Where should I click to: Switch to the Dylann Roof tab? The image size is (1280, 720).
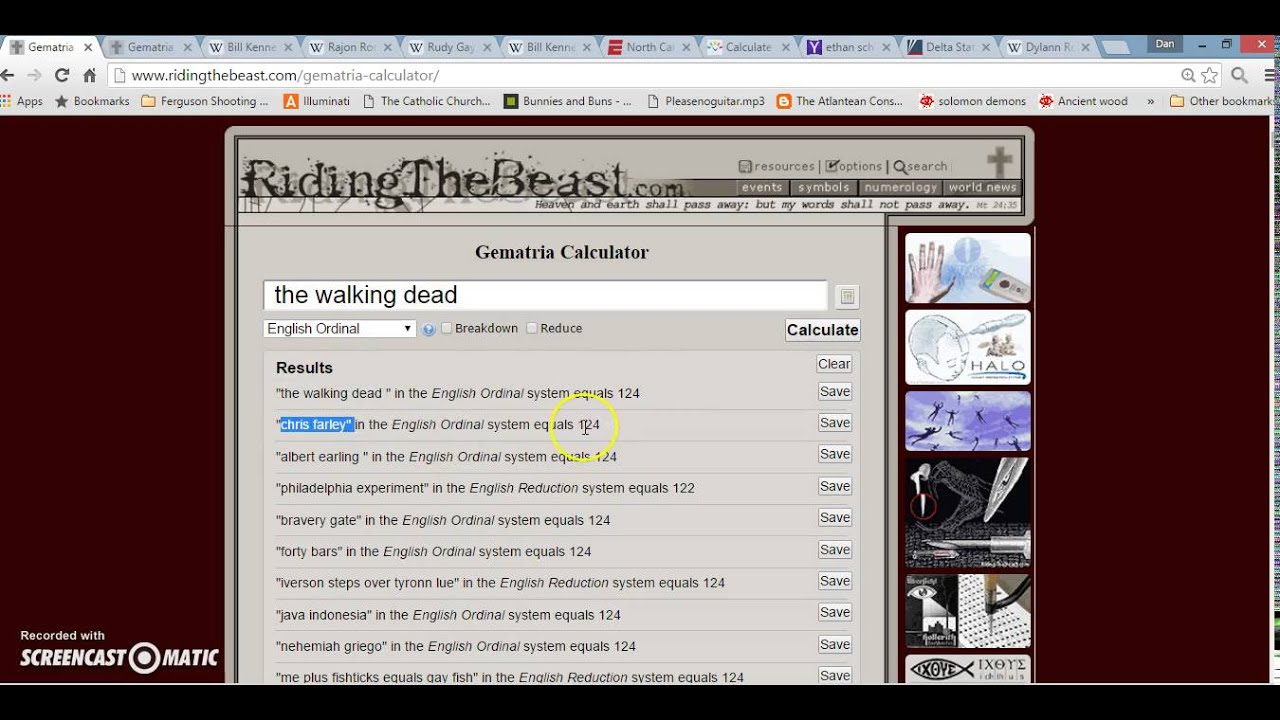1050,47
